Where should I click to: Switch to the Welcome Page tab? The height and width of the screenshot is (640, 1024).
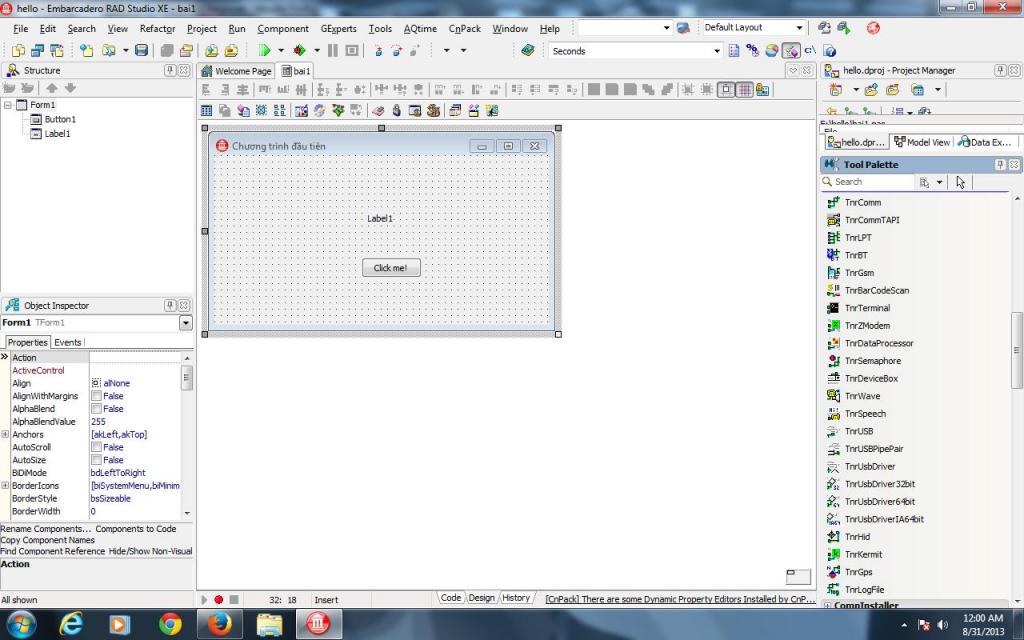point(237,71)
